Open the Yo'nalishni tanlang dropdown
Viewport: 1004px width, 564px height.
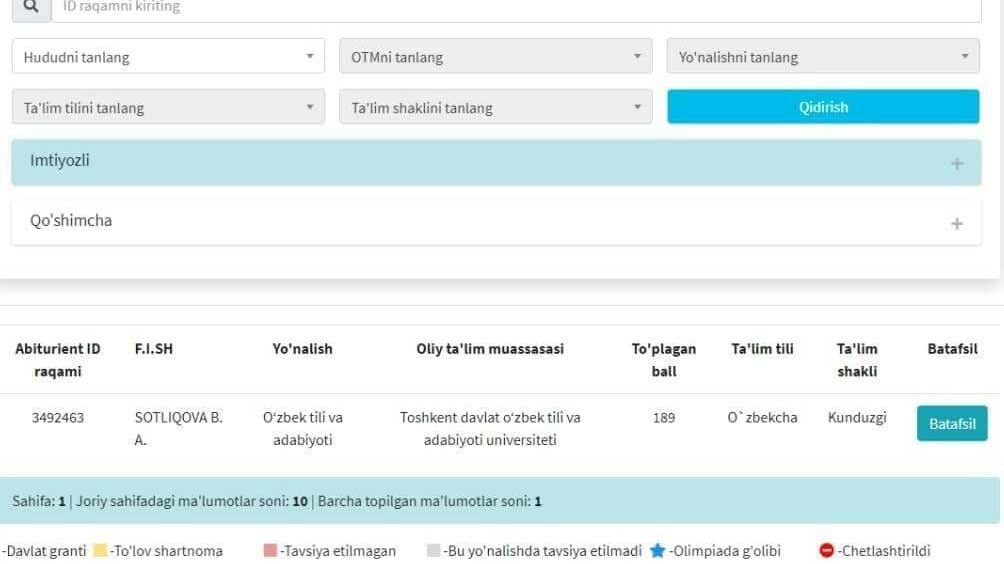point(823,57)
